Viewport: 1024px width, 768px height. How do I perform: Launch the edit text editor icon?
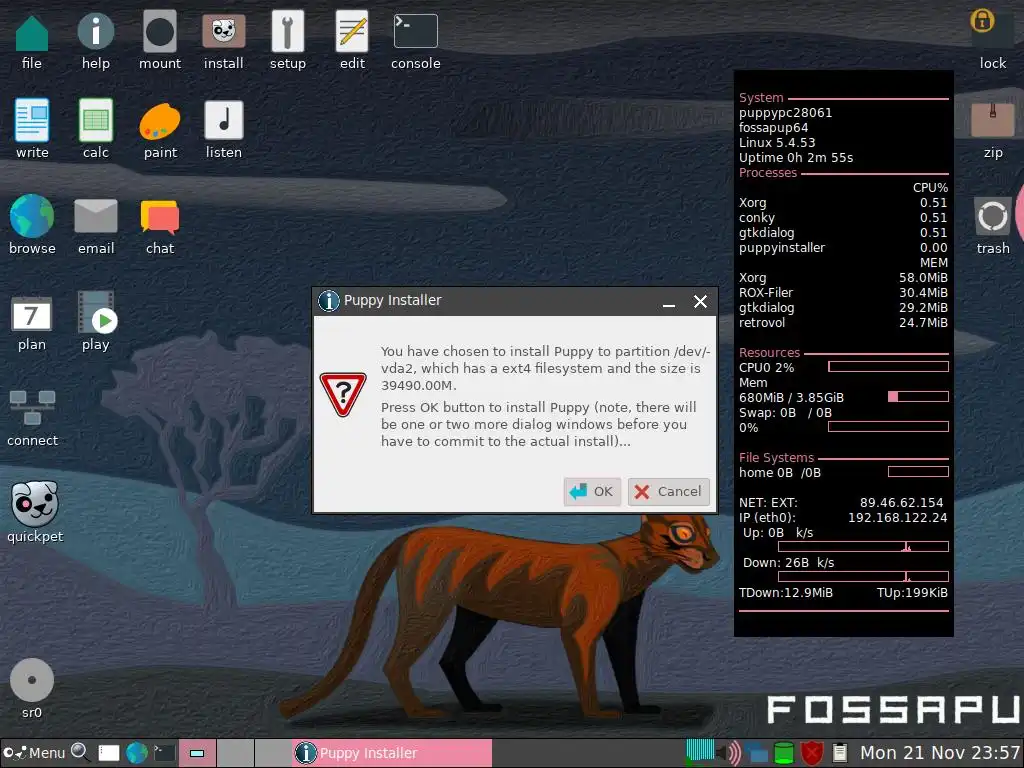[352, 31]
